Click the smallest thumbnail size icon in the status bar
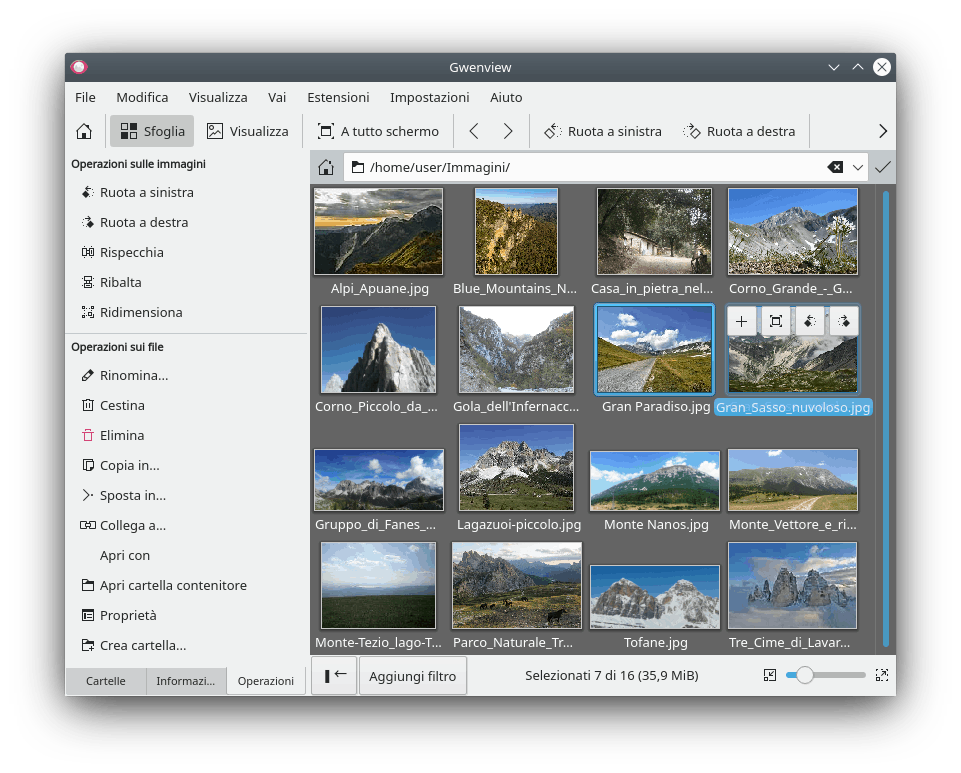This screenshot has width=961, height=773. click(x=769, y=675)
